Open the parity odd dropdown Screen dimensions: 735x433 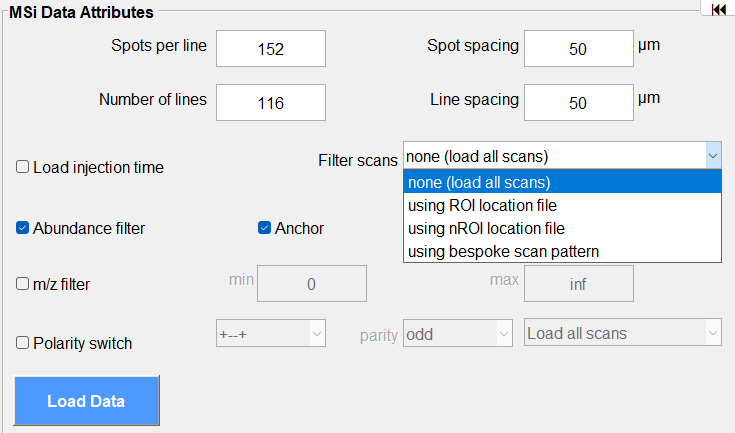[457, 333]
